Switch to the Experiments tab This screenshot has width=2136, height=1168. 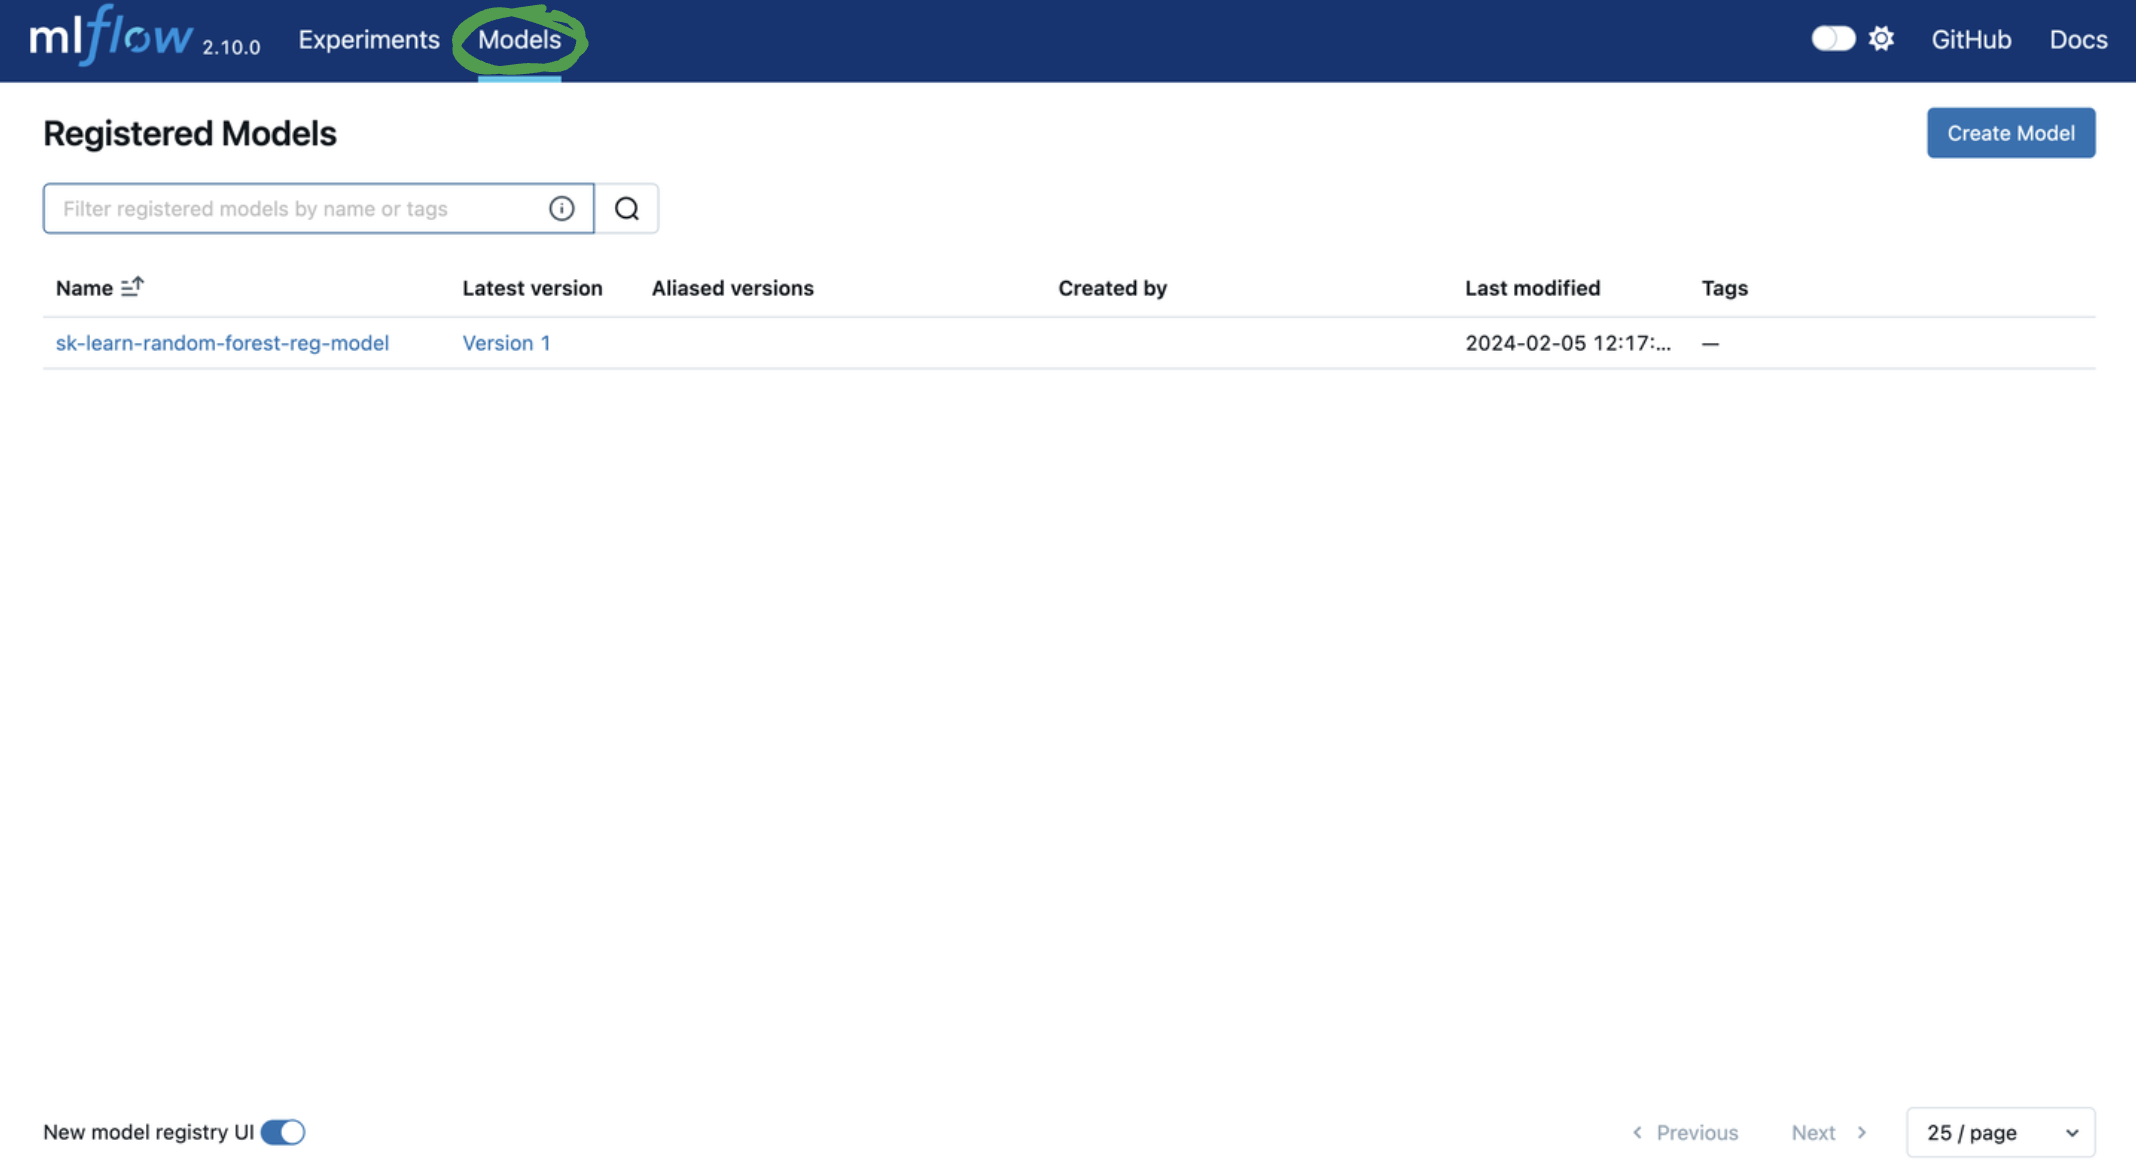368,40
